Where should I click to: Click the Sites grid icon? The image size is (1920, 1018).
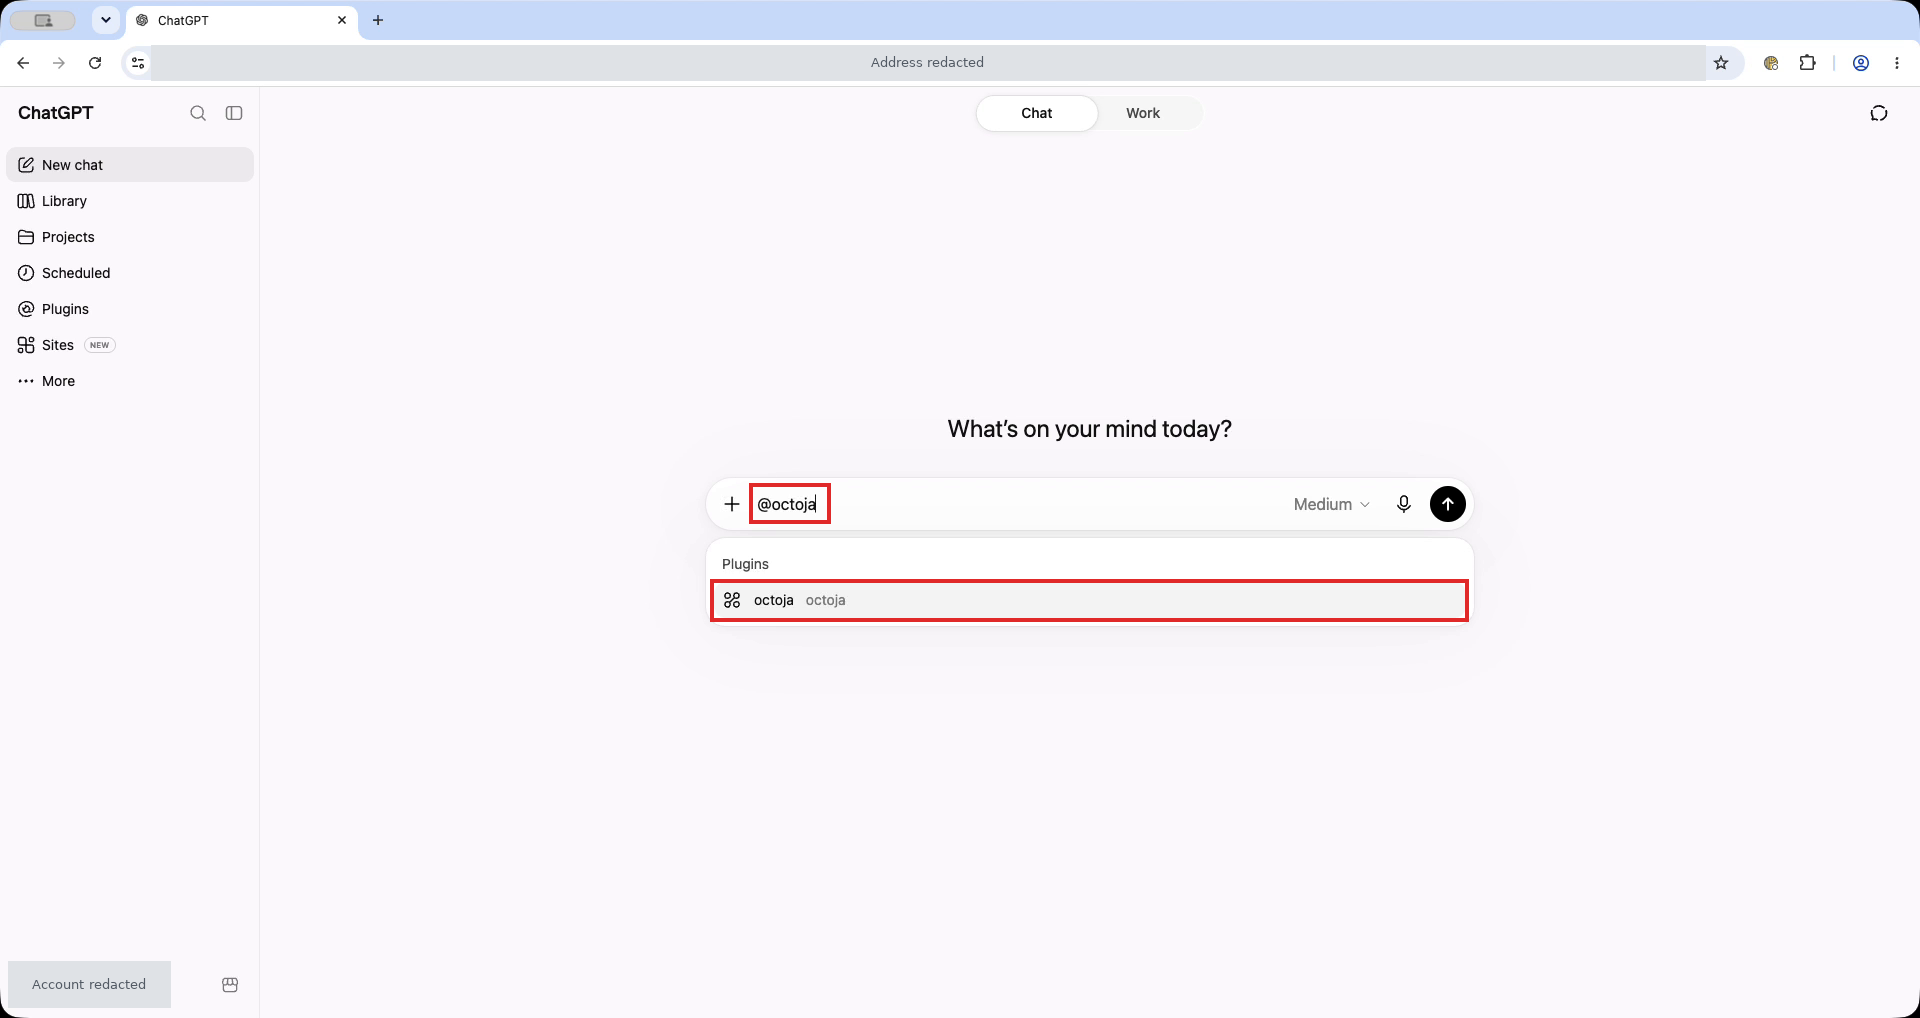click(x=26, y=345)
